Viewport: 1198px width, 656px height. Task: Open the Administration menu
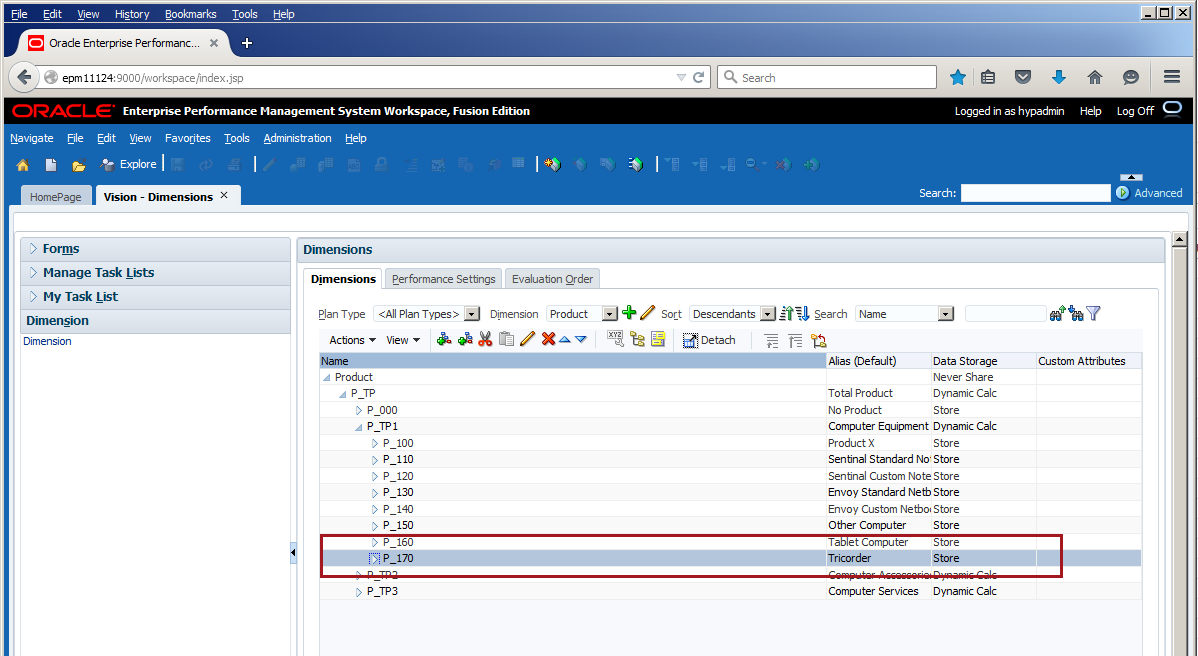297,138
